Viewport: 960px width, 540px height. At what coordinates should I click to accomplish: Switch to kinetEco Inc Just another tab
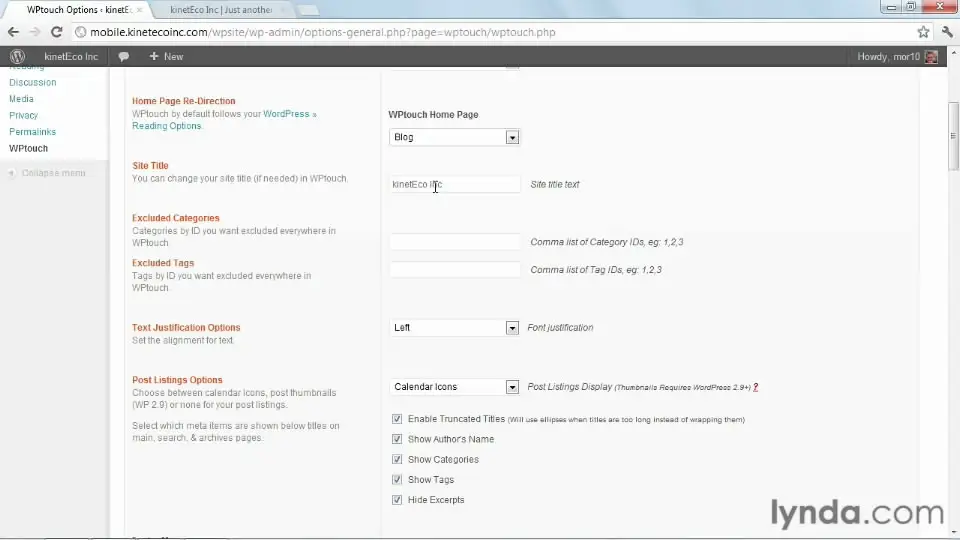[x=222, y=10]
